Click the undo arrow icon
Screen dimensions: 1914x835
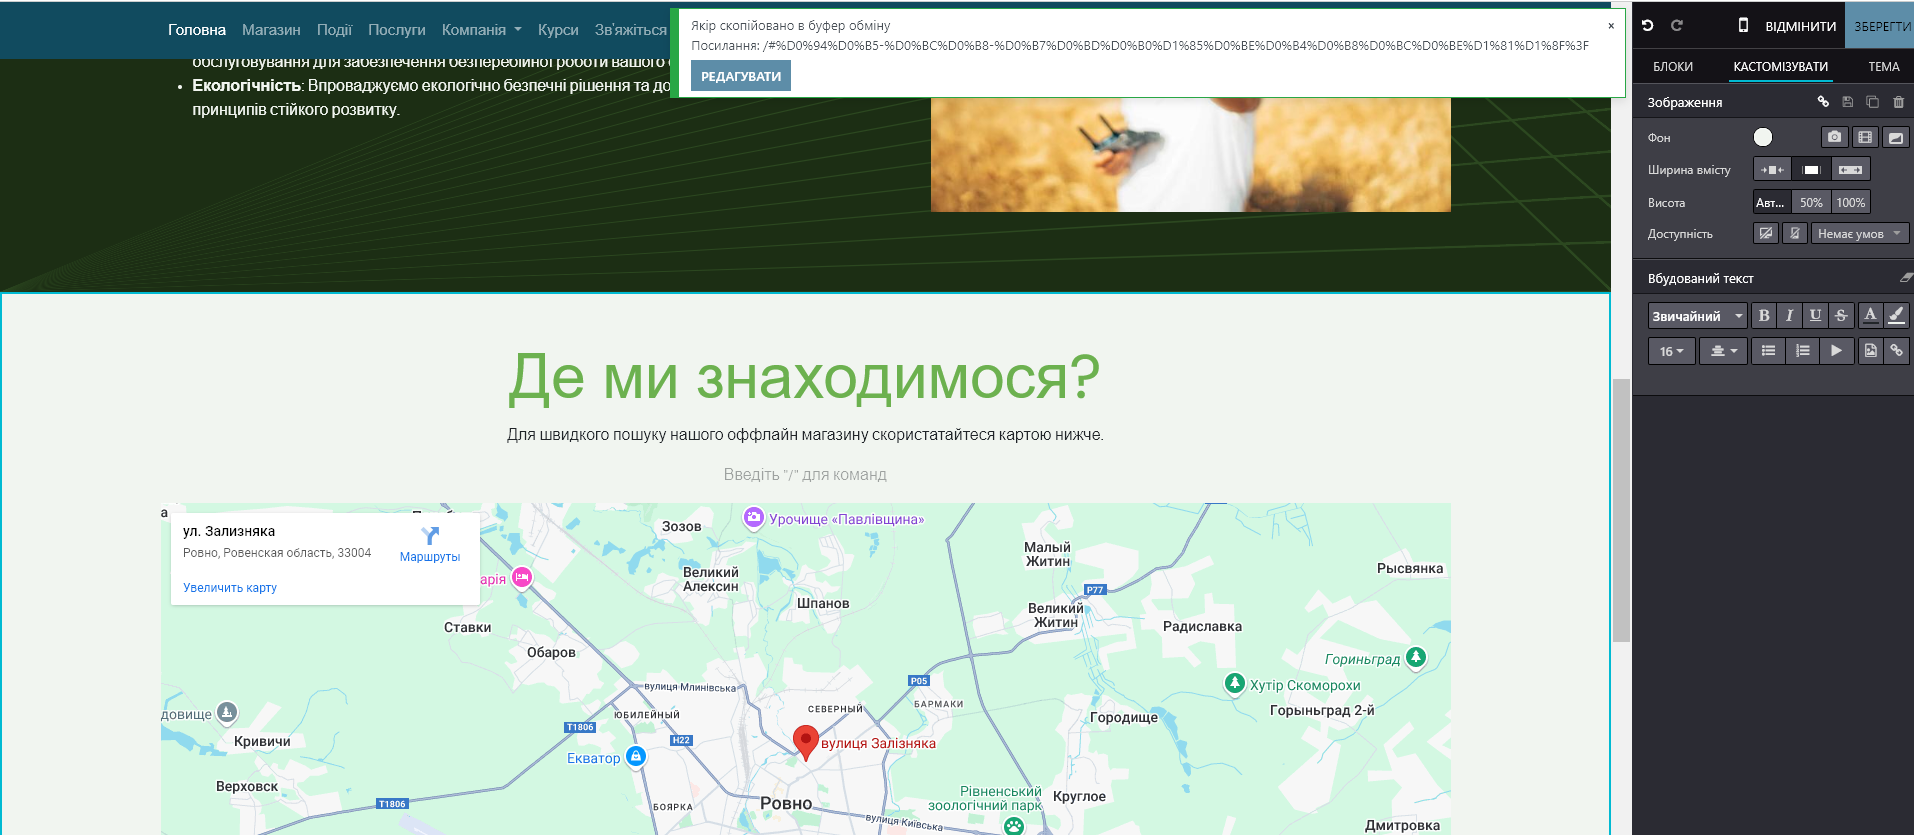[x=1648, y=26]
